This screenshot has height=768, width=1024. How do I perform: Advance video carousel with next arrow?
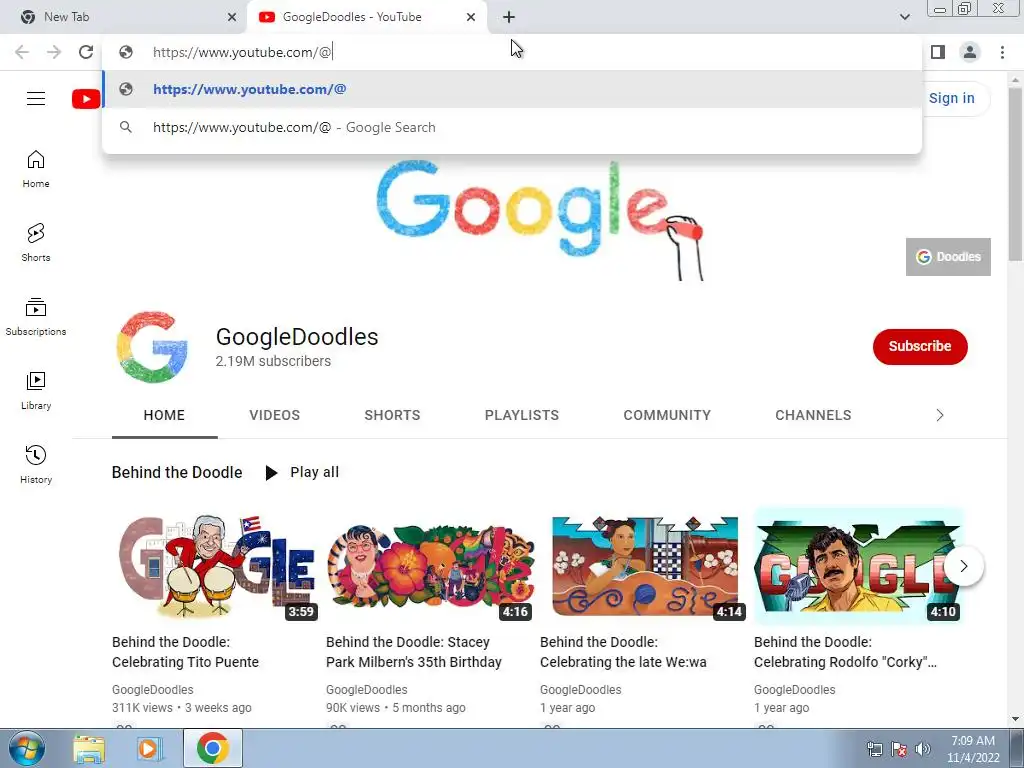964,566
